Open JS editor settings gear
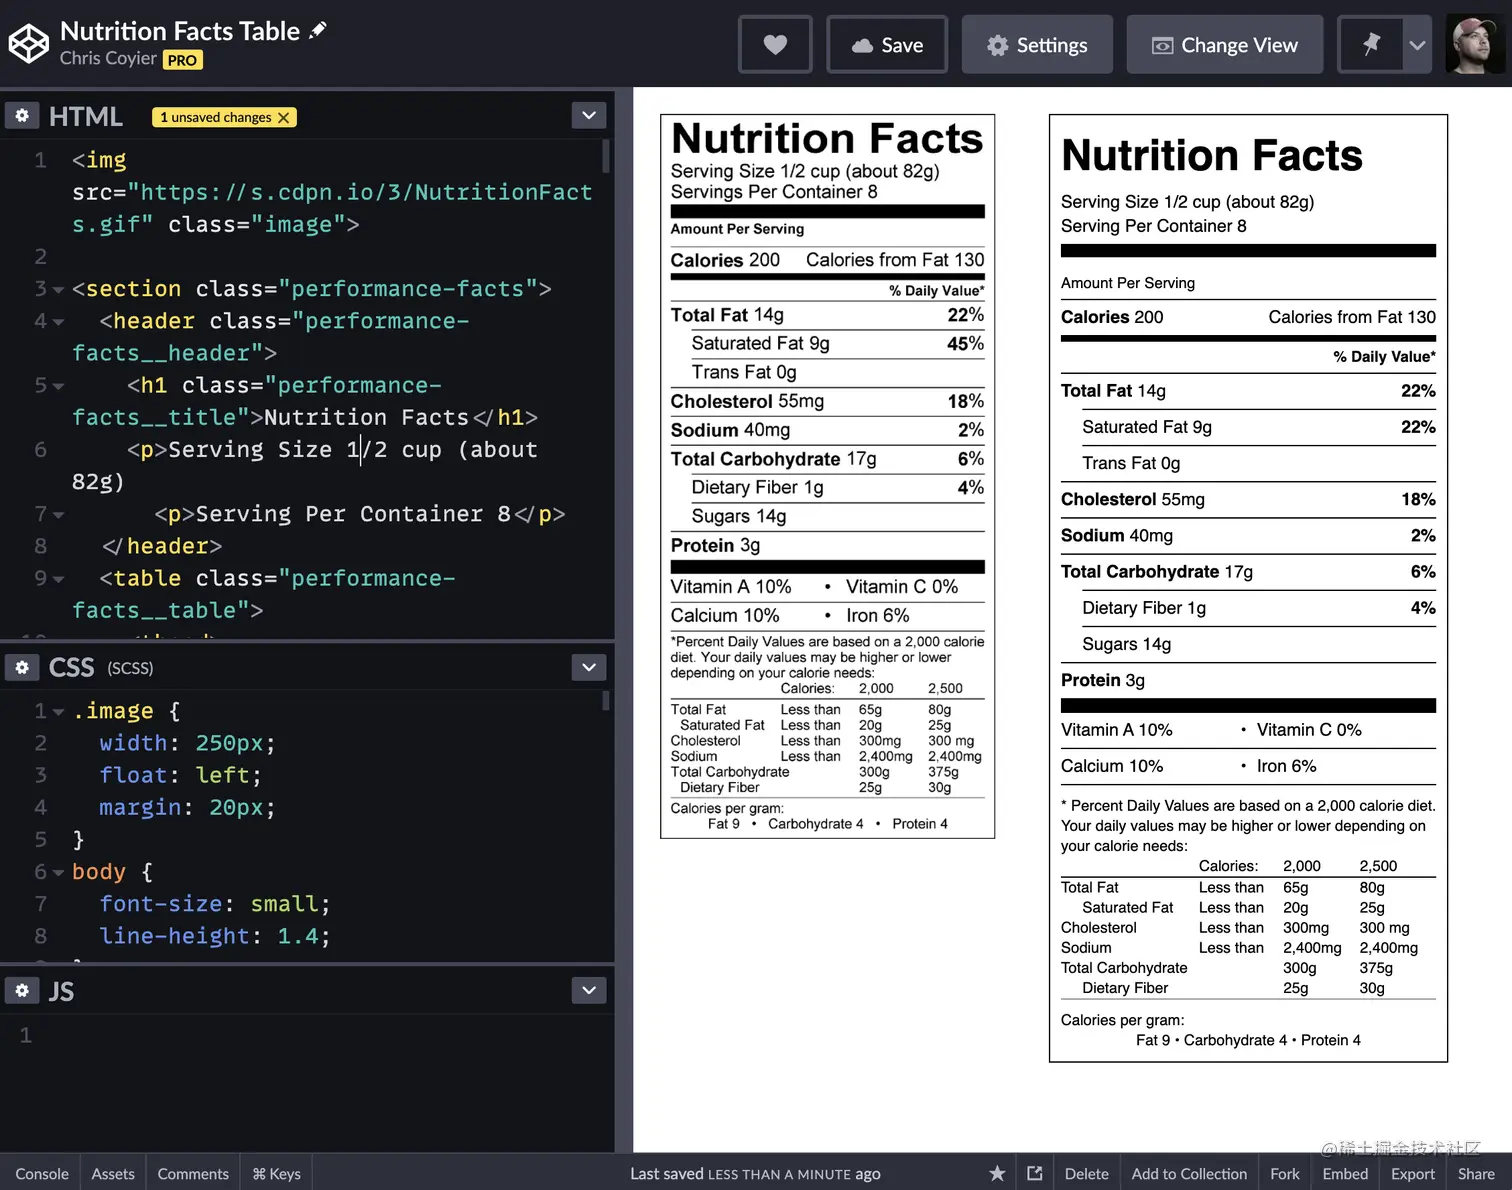This screenshot has width=1512, height=1190. click(22, 990)
